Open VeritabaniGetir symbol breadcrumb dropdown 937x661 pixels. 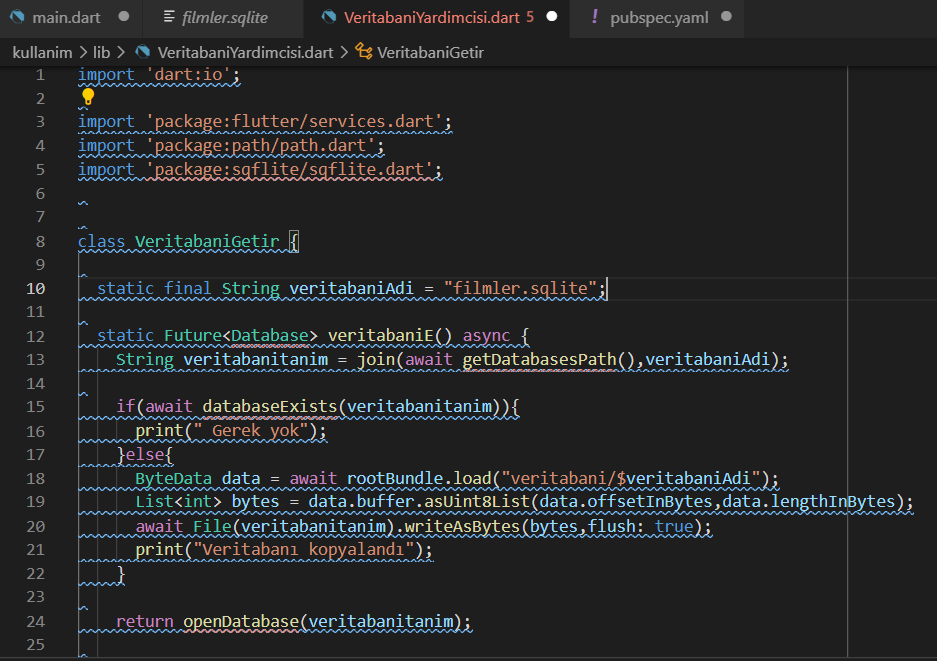tap(430, 52)
